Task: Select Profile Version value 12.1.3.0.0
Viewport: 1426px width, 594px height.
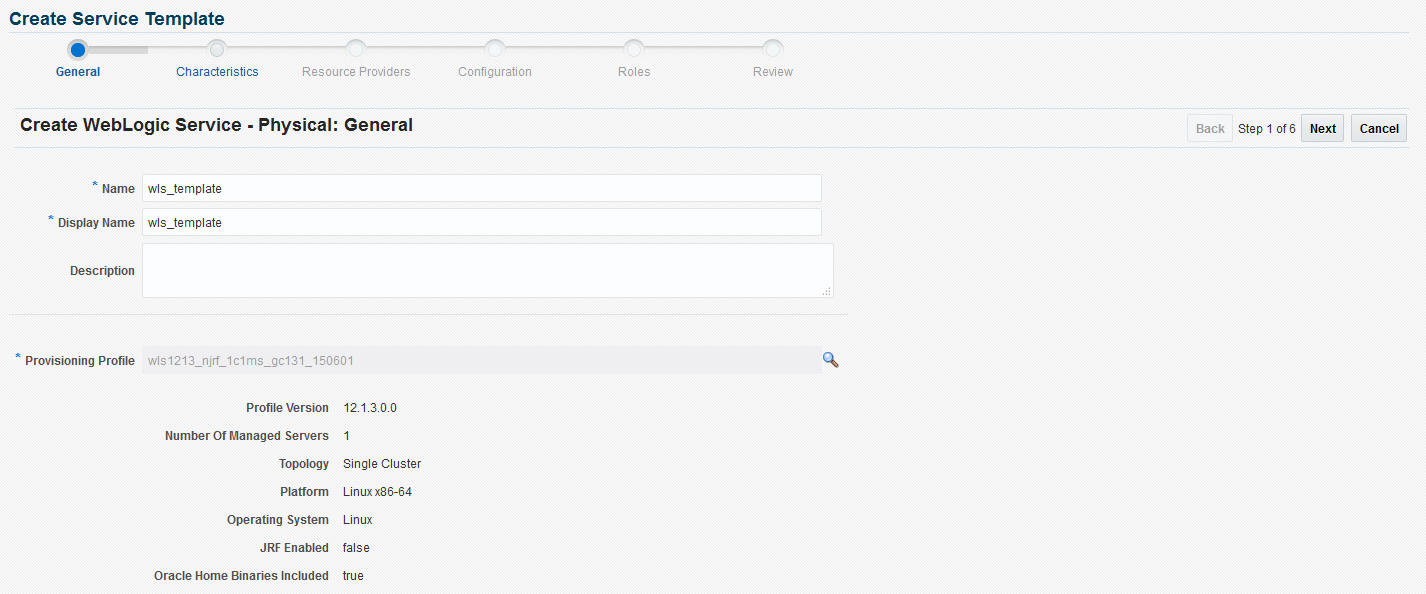Action: (x=370, y=408)
